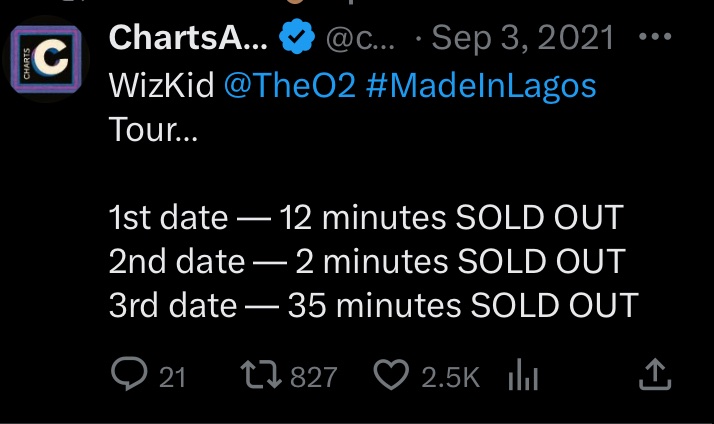Like the tweet with the heart icon
The width and height of the screenshot is (714, 424).
[x=391, y=374]
